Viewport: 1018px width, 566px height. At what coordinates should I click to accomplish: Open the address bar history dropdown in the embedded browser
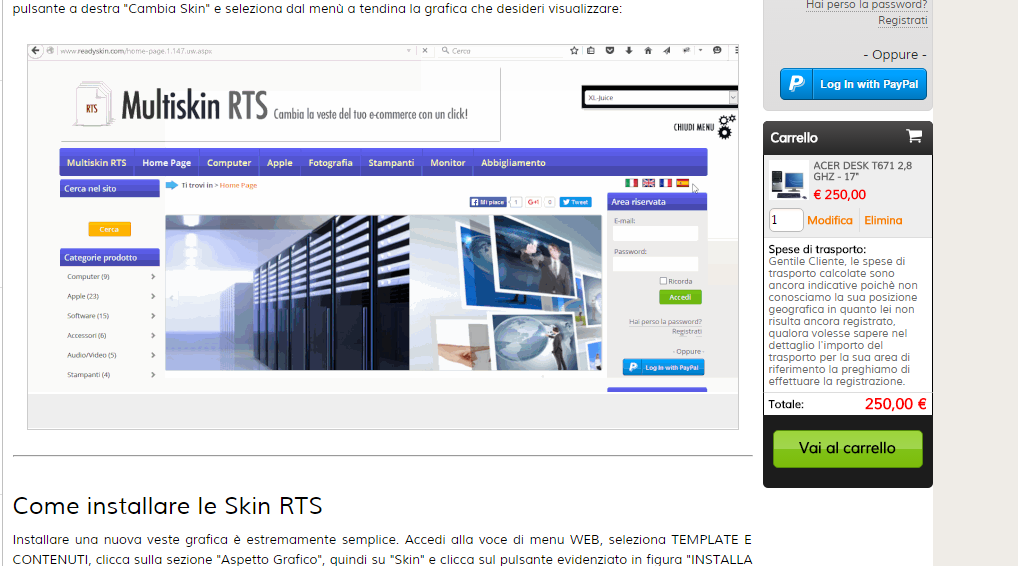click(x=408, y=51)
